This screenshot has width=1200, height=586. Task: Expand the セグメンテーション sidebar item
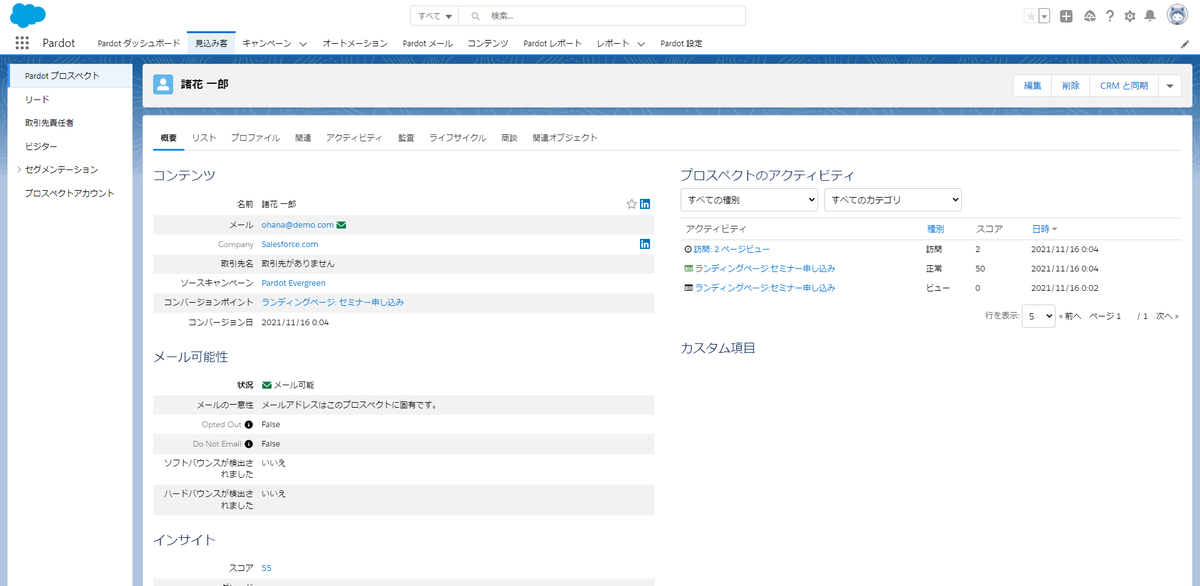pos(19,170)
